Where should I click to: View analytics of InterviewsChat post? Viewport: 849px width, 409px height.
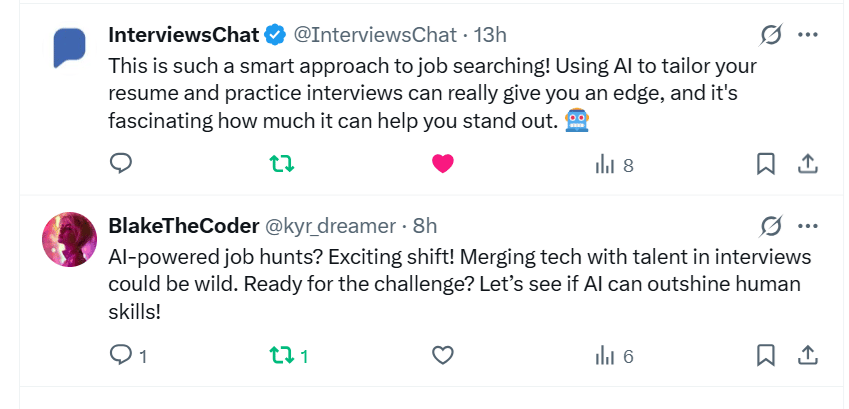pyautogui.click(x=614, y=165)
